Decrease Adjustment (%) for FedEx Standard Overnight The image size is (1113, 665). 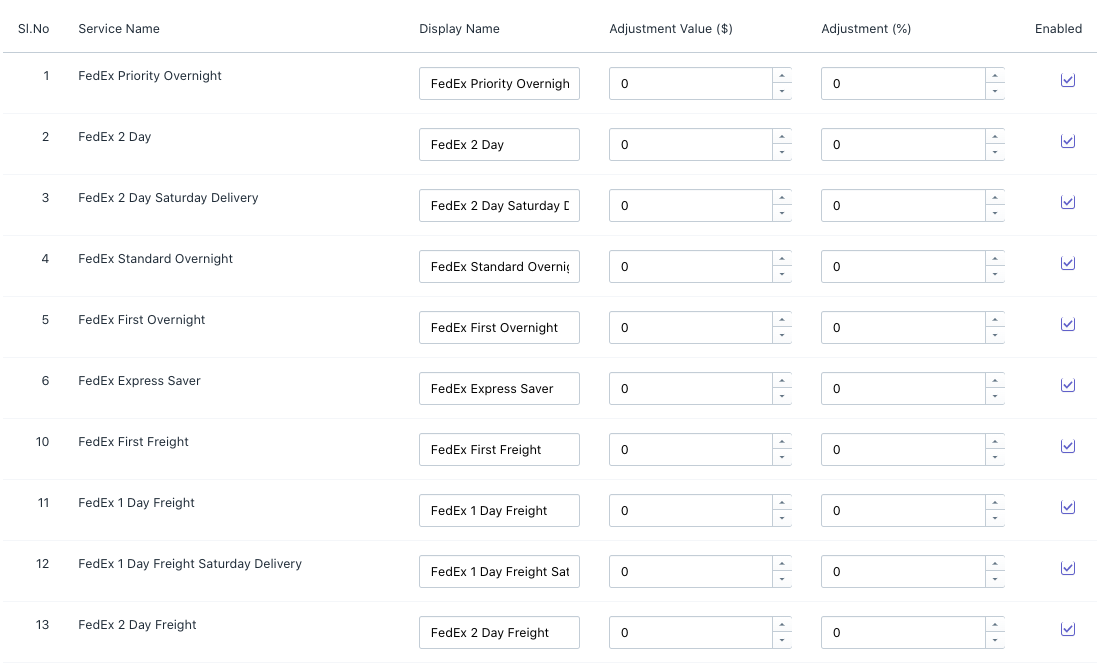994,275
